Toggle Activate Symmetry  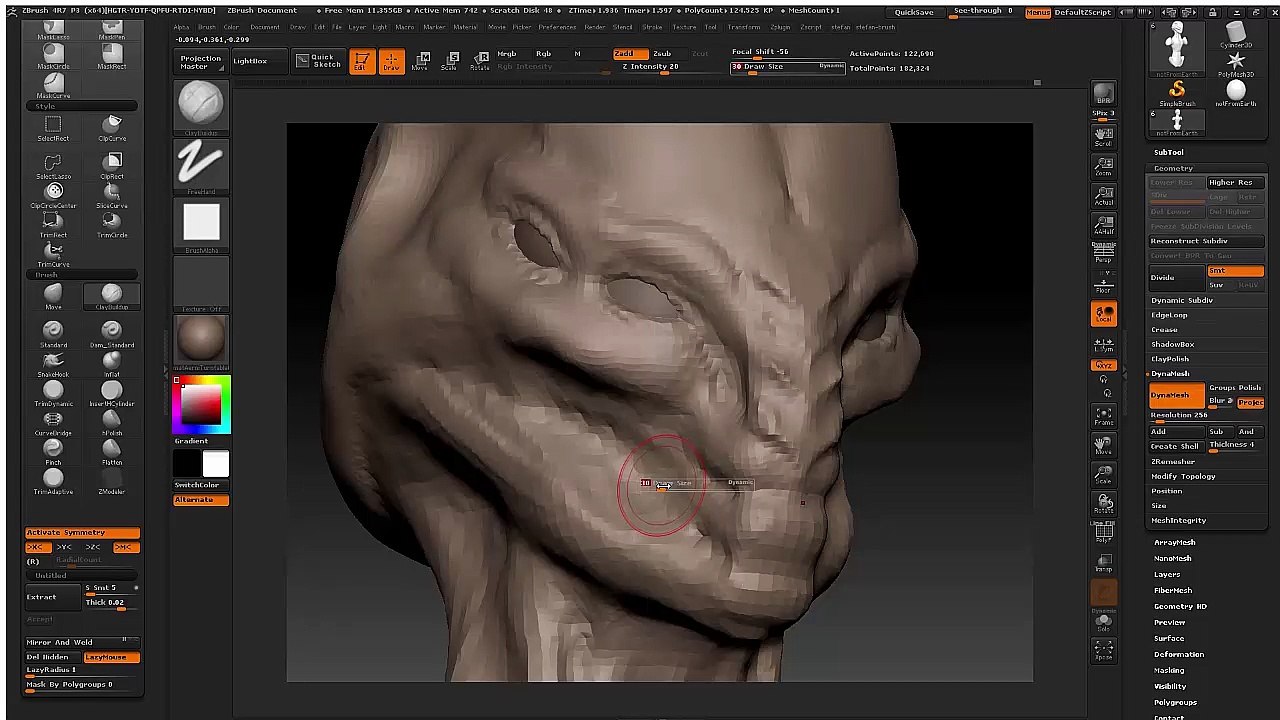82,532
